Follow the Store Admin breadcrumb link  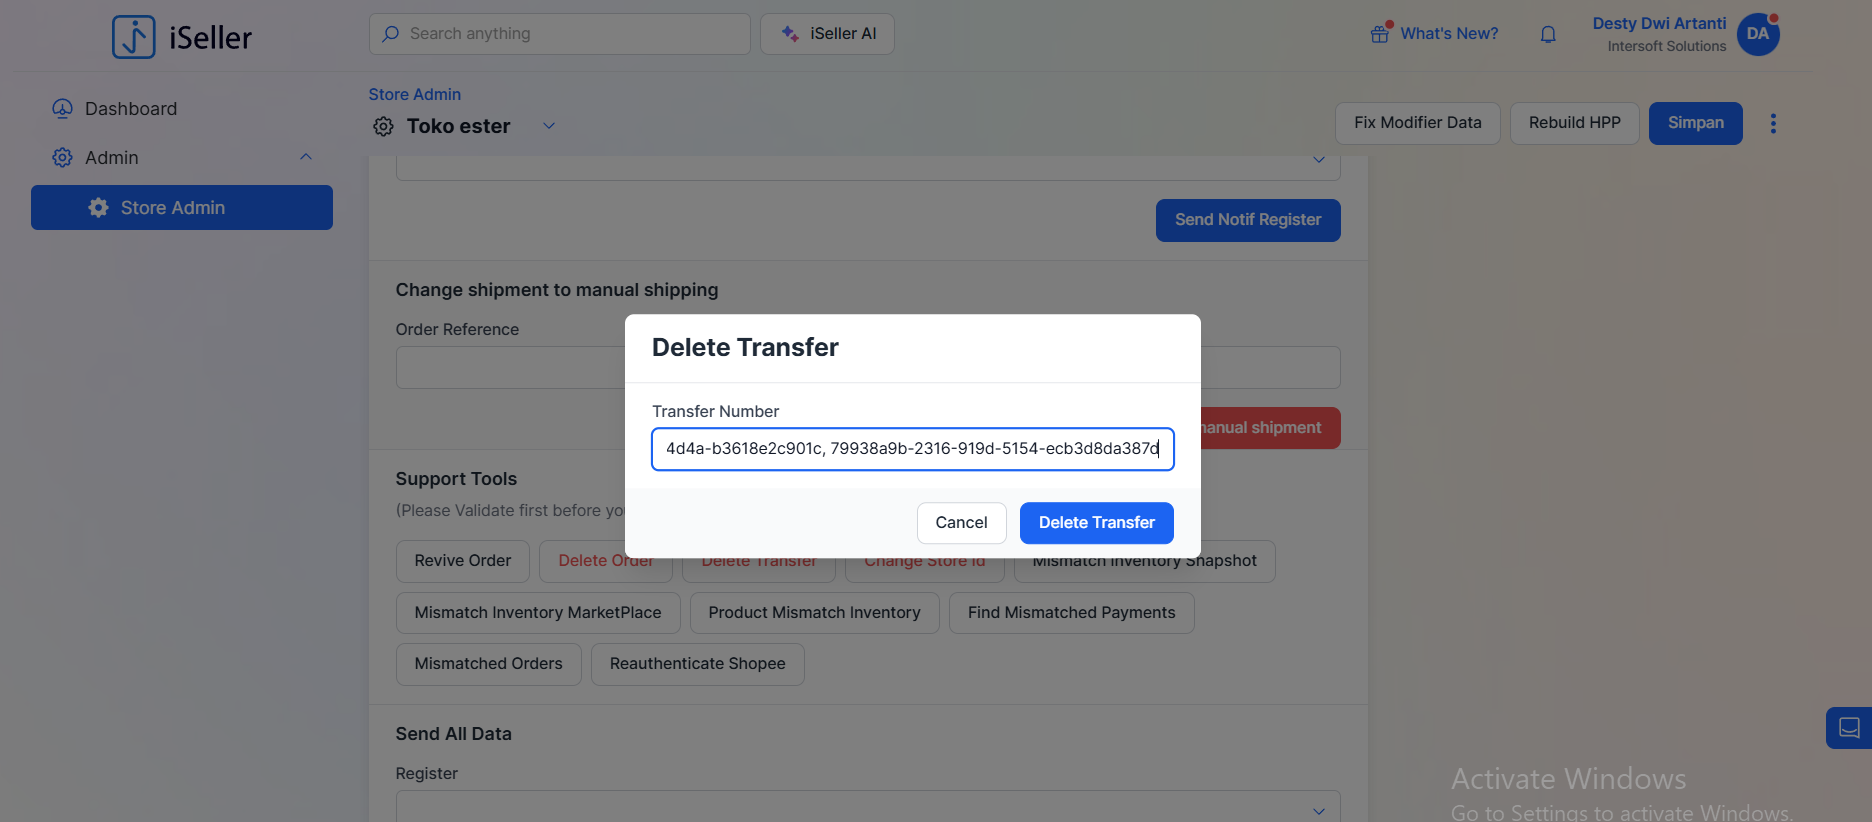[x=414, y=94]
